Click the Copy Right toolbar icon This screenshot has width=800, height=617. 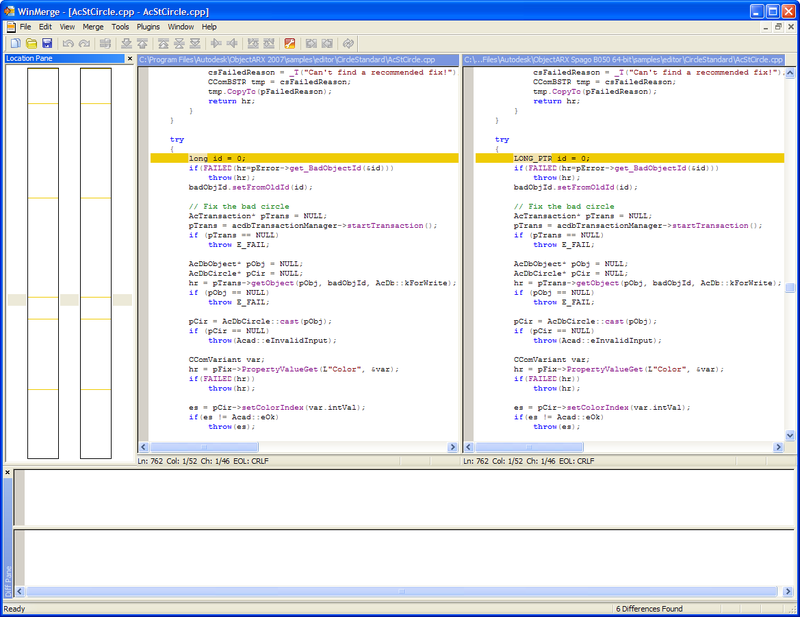tap(215, 44)
